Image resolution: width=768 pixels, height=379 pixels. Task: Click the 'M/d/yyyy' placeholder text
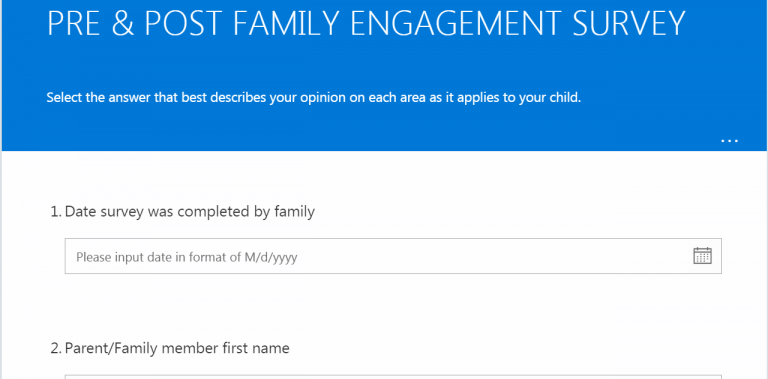click(x=270, y=257)
